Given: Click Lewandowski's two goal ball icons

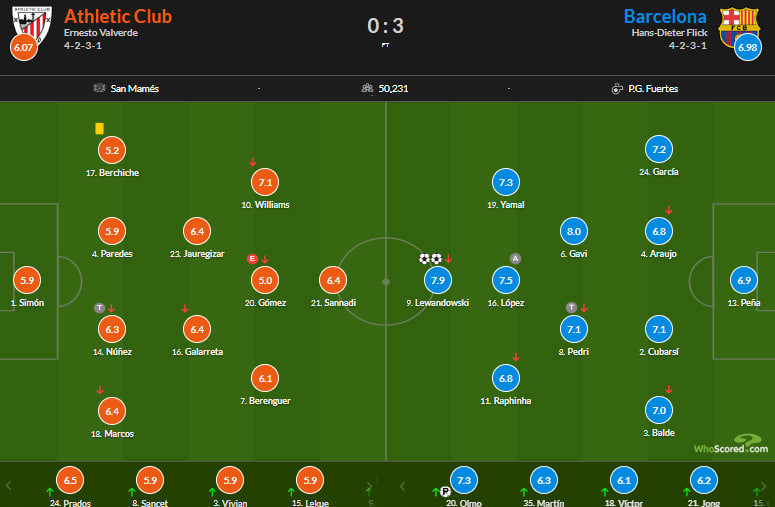Looking at the screenshot, I should tap(430, 258).
